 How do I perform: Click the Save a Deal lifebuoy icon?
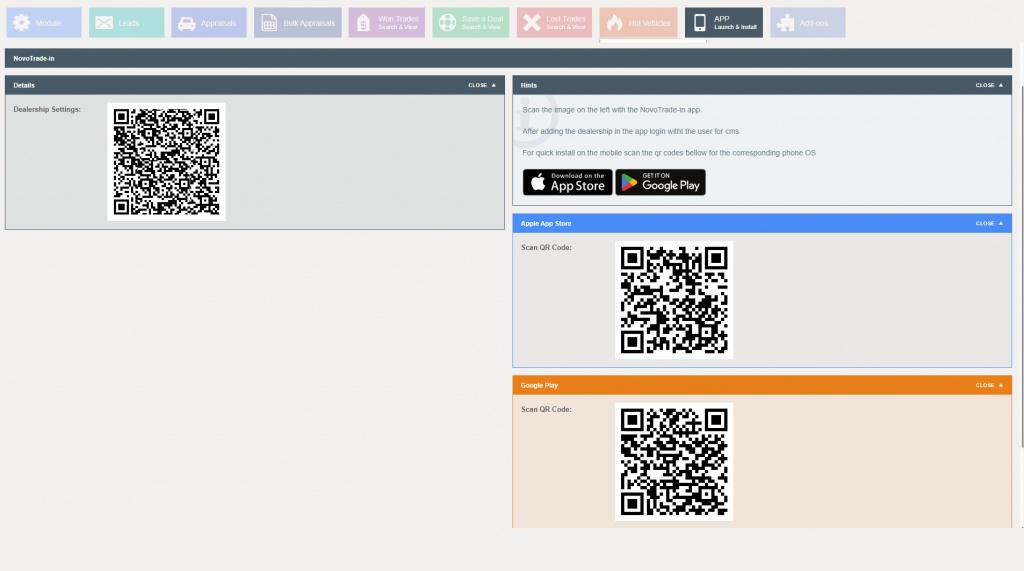tap(447, 23)
